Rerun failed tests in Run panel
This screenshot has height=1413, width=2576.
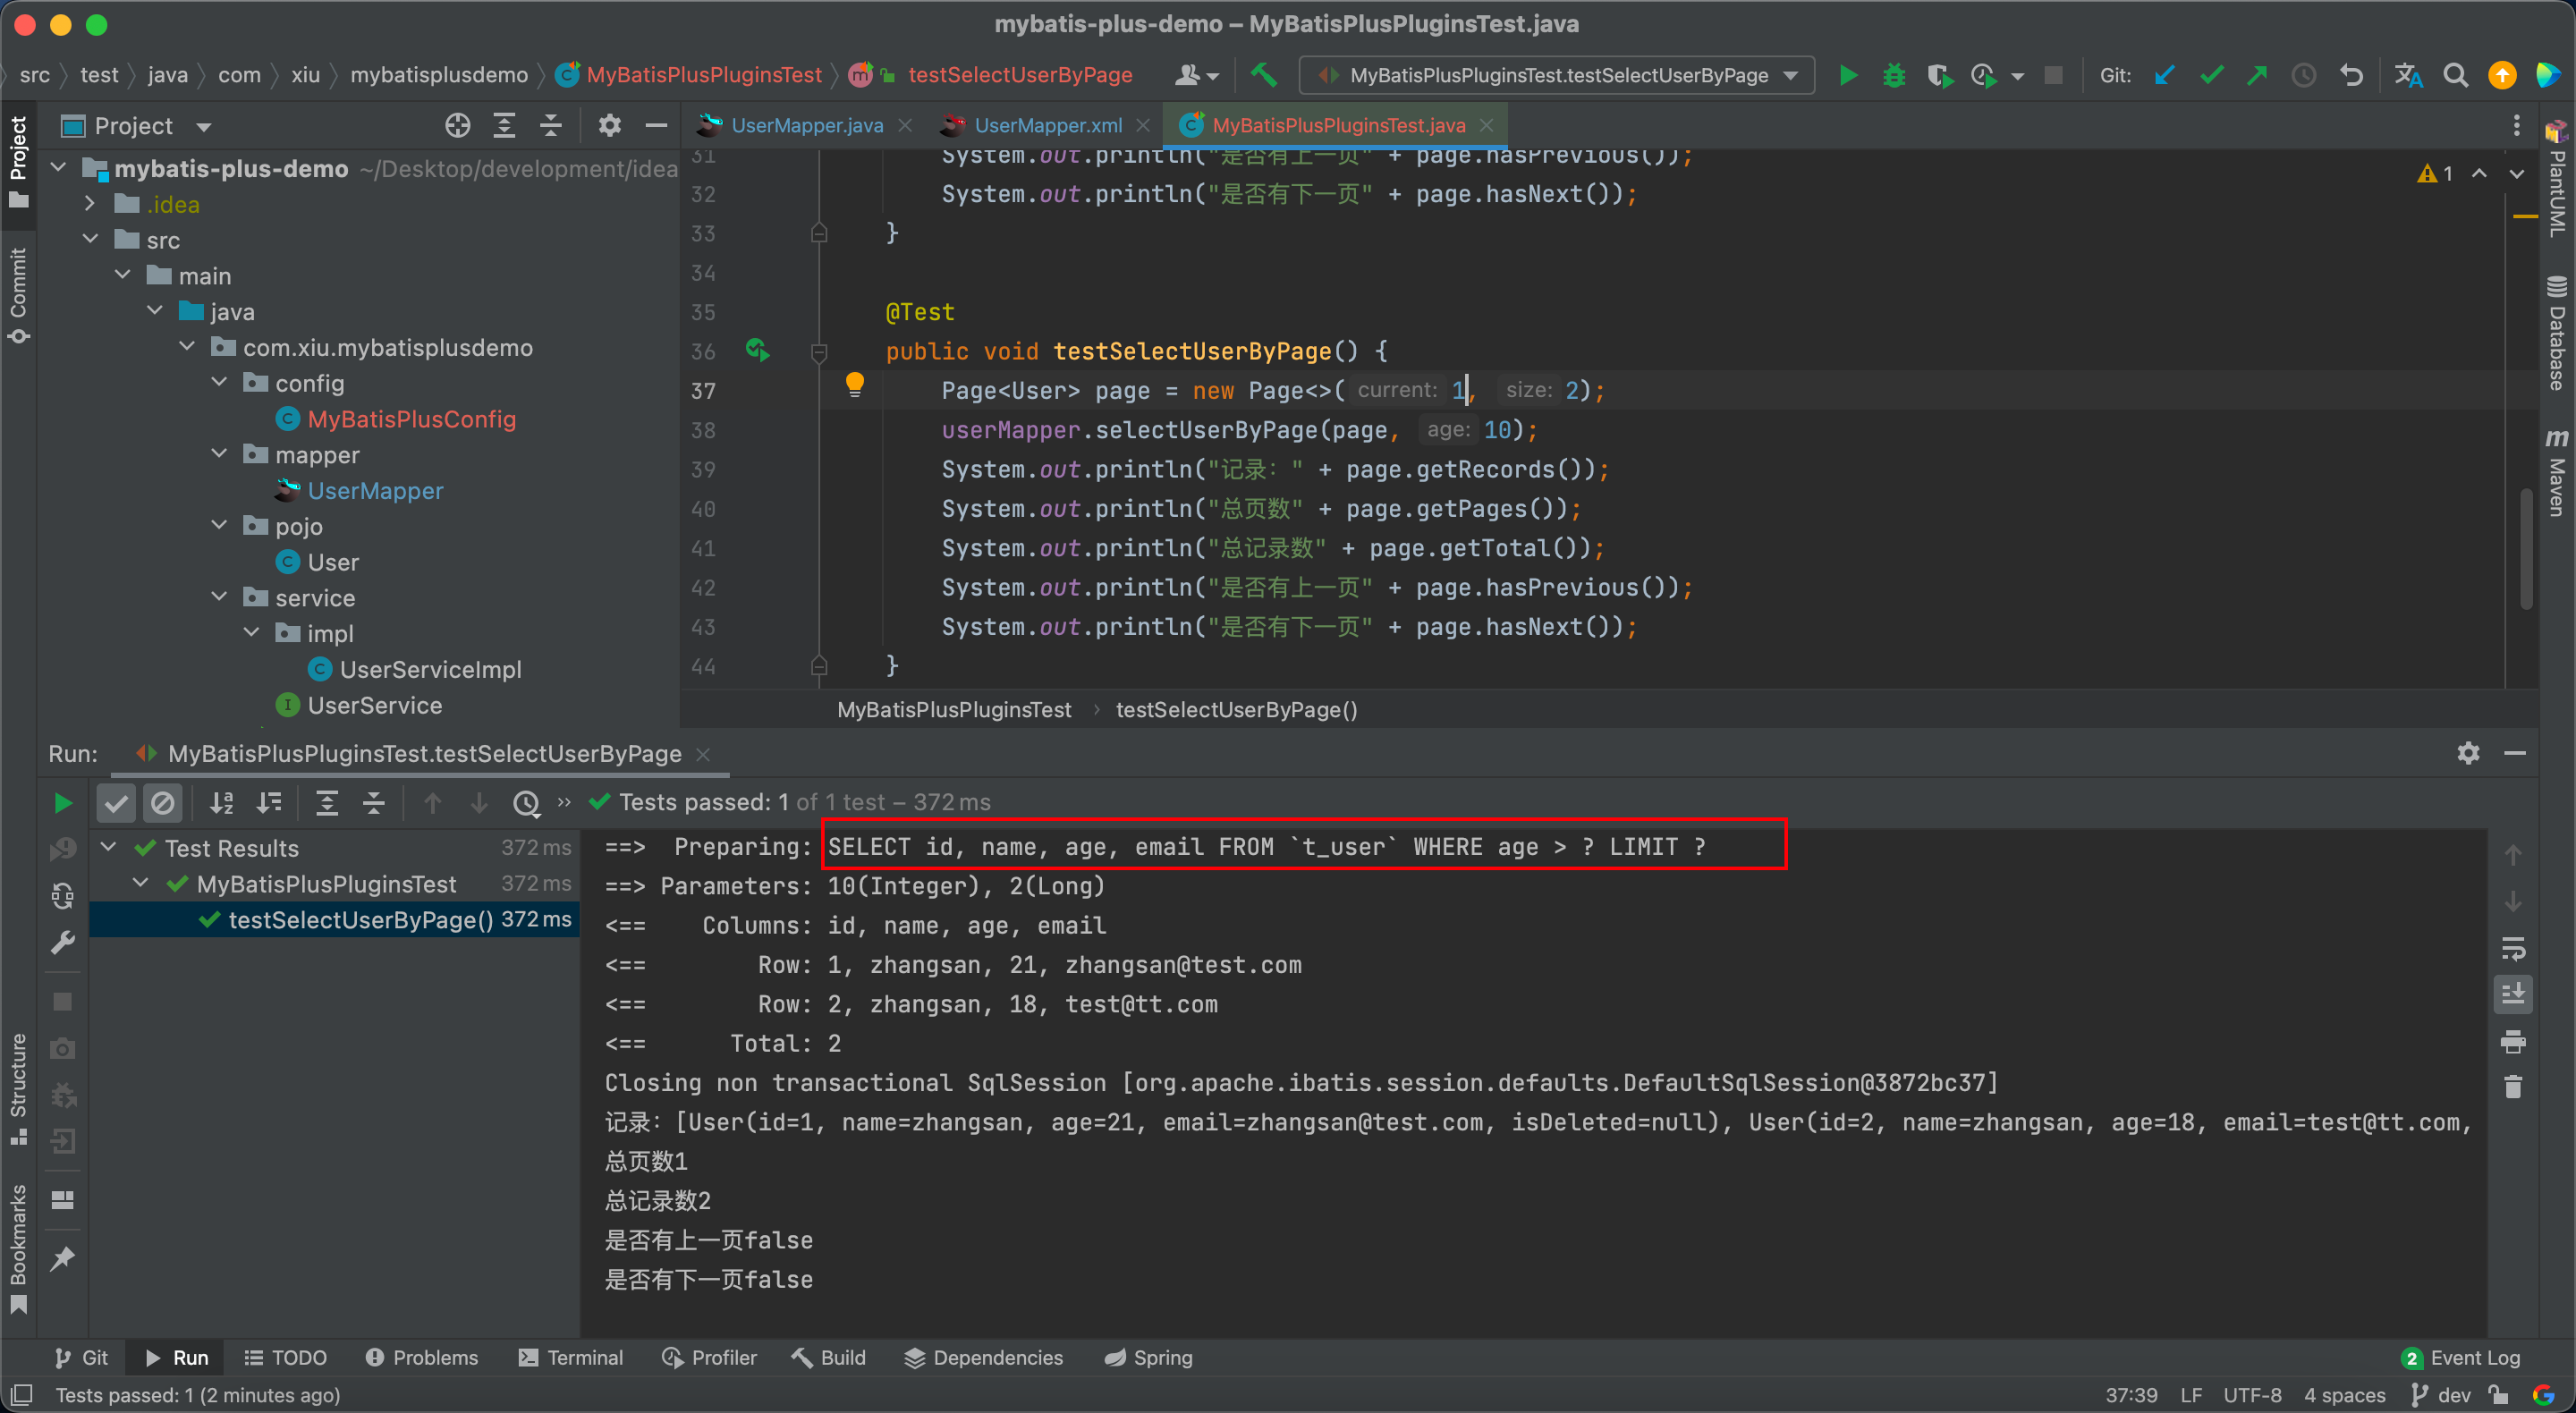pos(62,849)
